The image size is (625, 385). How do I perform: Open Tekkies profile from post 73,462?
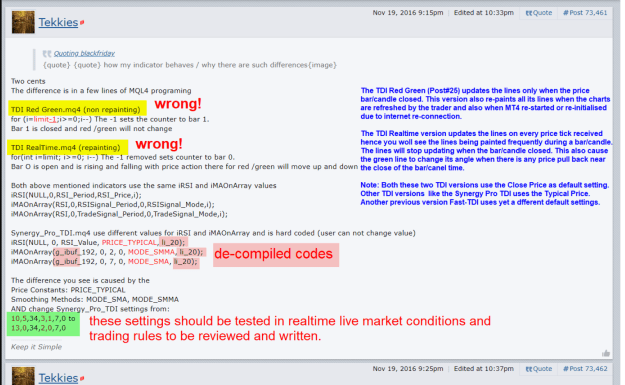click(58, 378)
